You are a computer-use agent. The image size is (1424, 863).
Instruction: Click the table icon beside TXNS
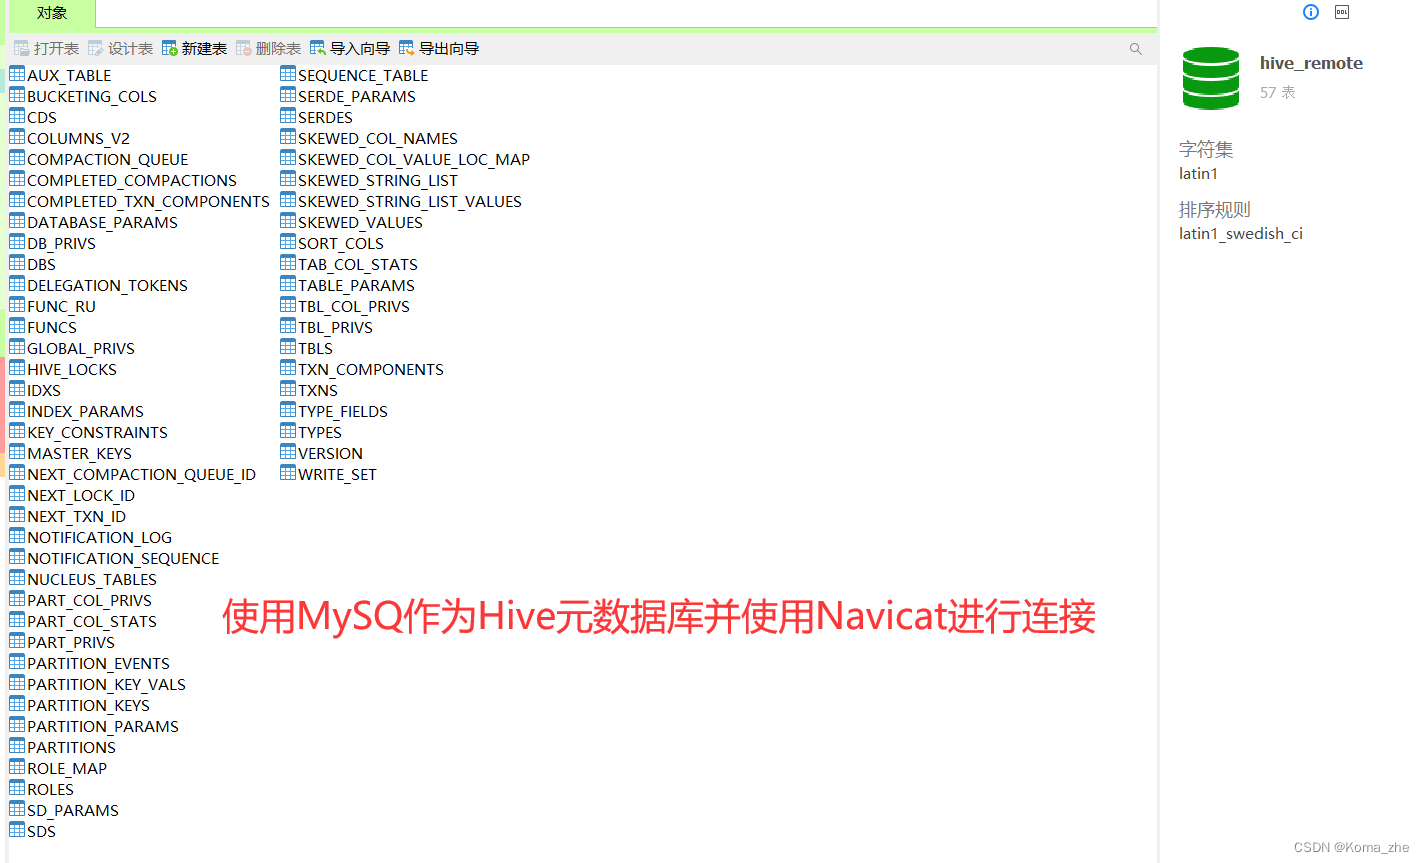[288, 389]
